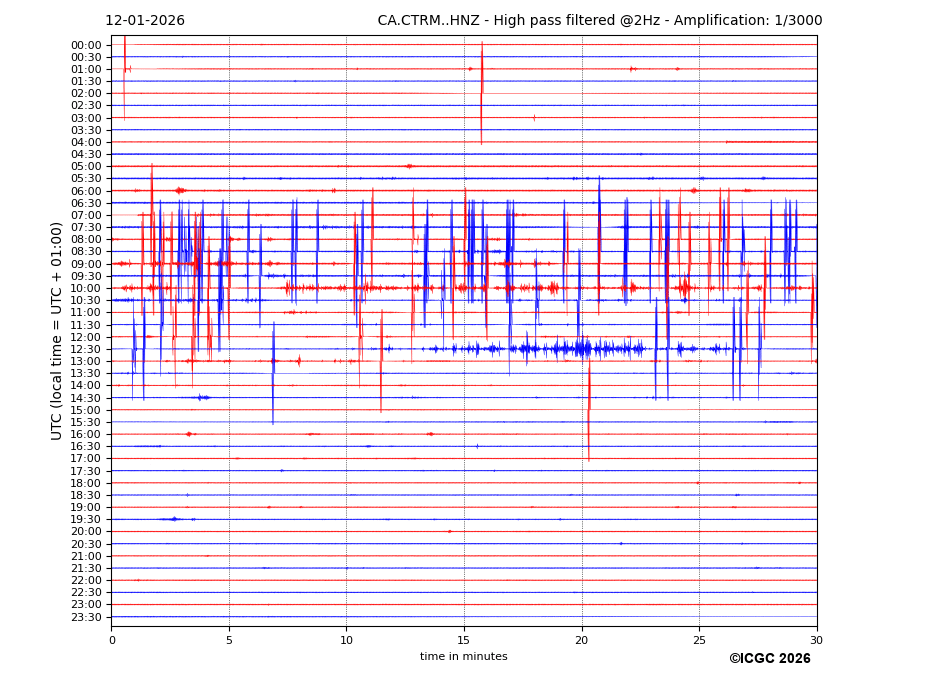927x696 pixels.
Task: Select the x-axis tick labeled 15
Action: pos(464,640)
